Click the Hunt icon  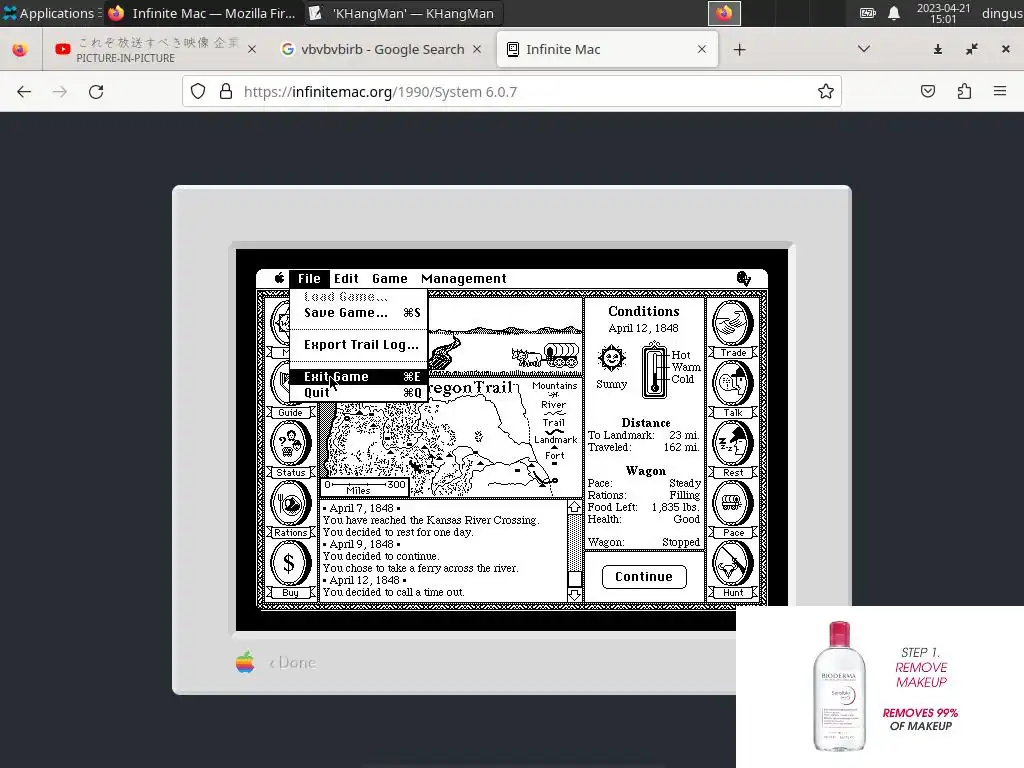coord(733,564)
